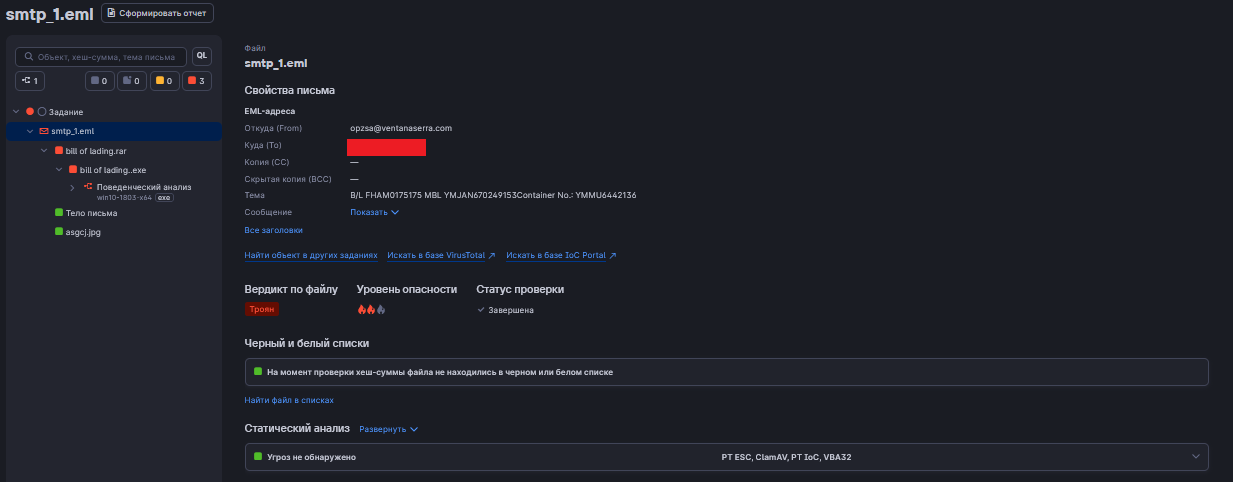1233x482 pixels.
Task: Click green square in Угроз не обнаружено row
Action: [257, 457]
